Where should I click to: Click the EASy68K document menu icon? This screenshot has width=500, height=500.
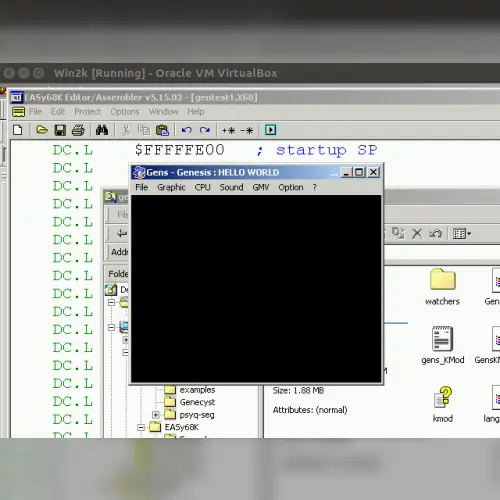point(18,112)
